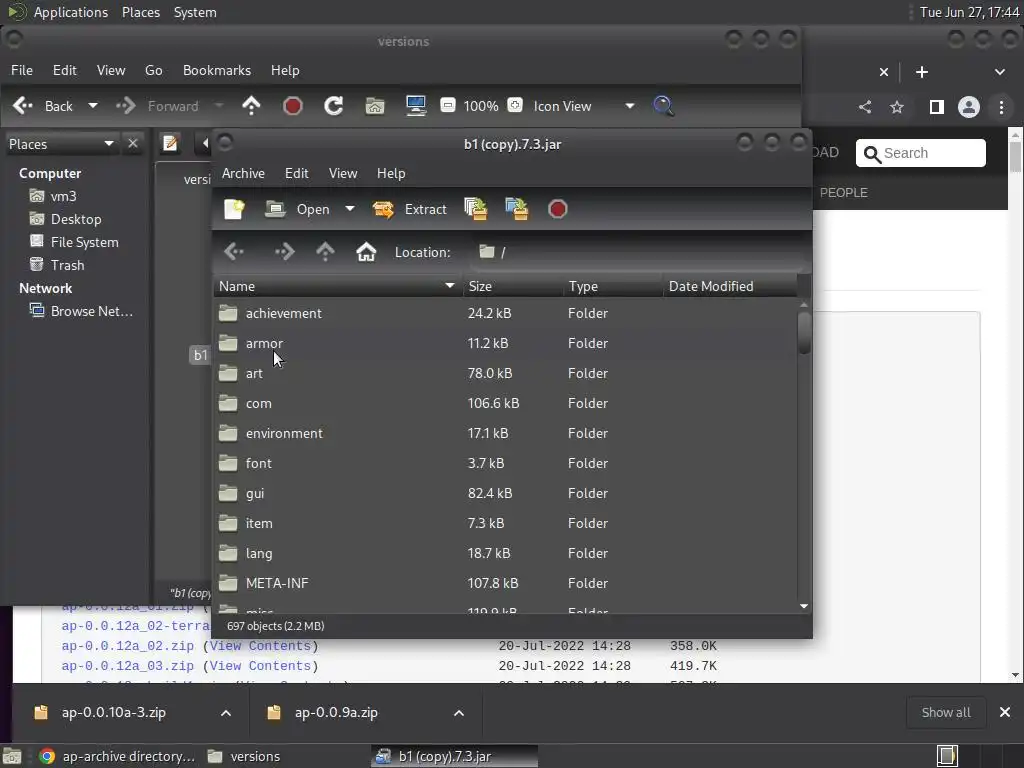
Task: Open Bookmarks menu in versions window
Action: tap(217, 70)
